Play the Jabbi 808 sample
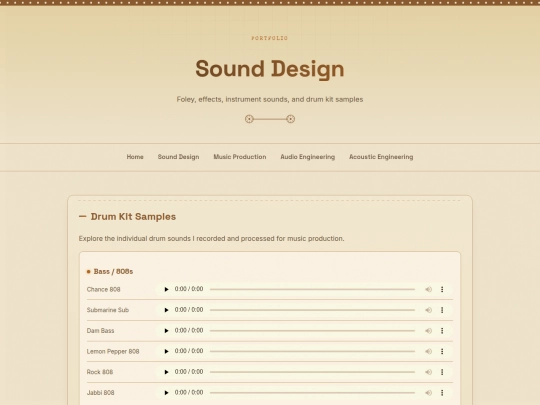This screenshot has width=540, height=405. coord(166,393)
